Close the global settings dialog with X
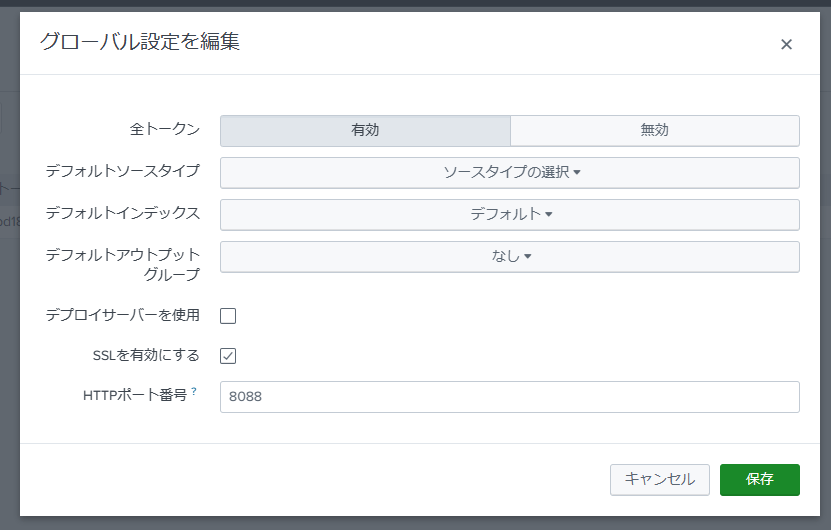This screenshot has width=831, height=530. pyautogui.click(x=786, y=44)
